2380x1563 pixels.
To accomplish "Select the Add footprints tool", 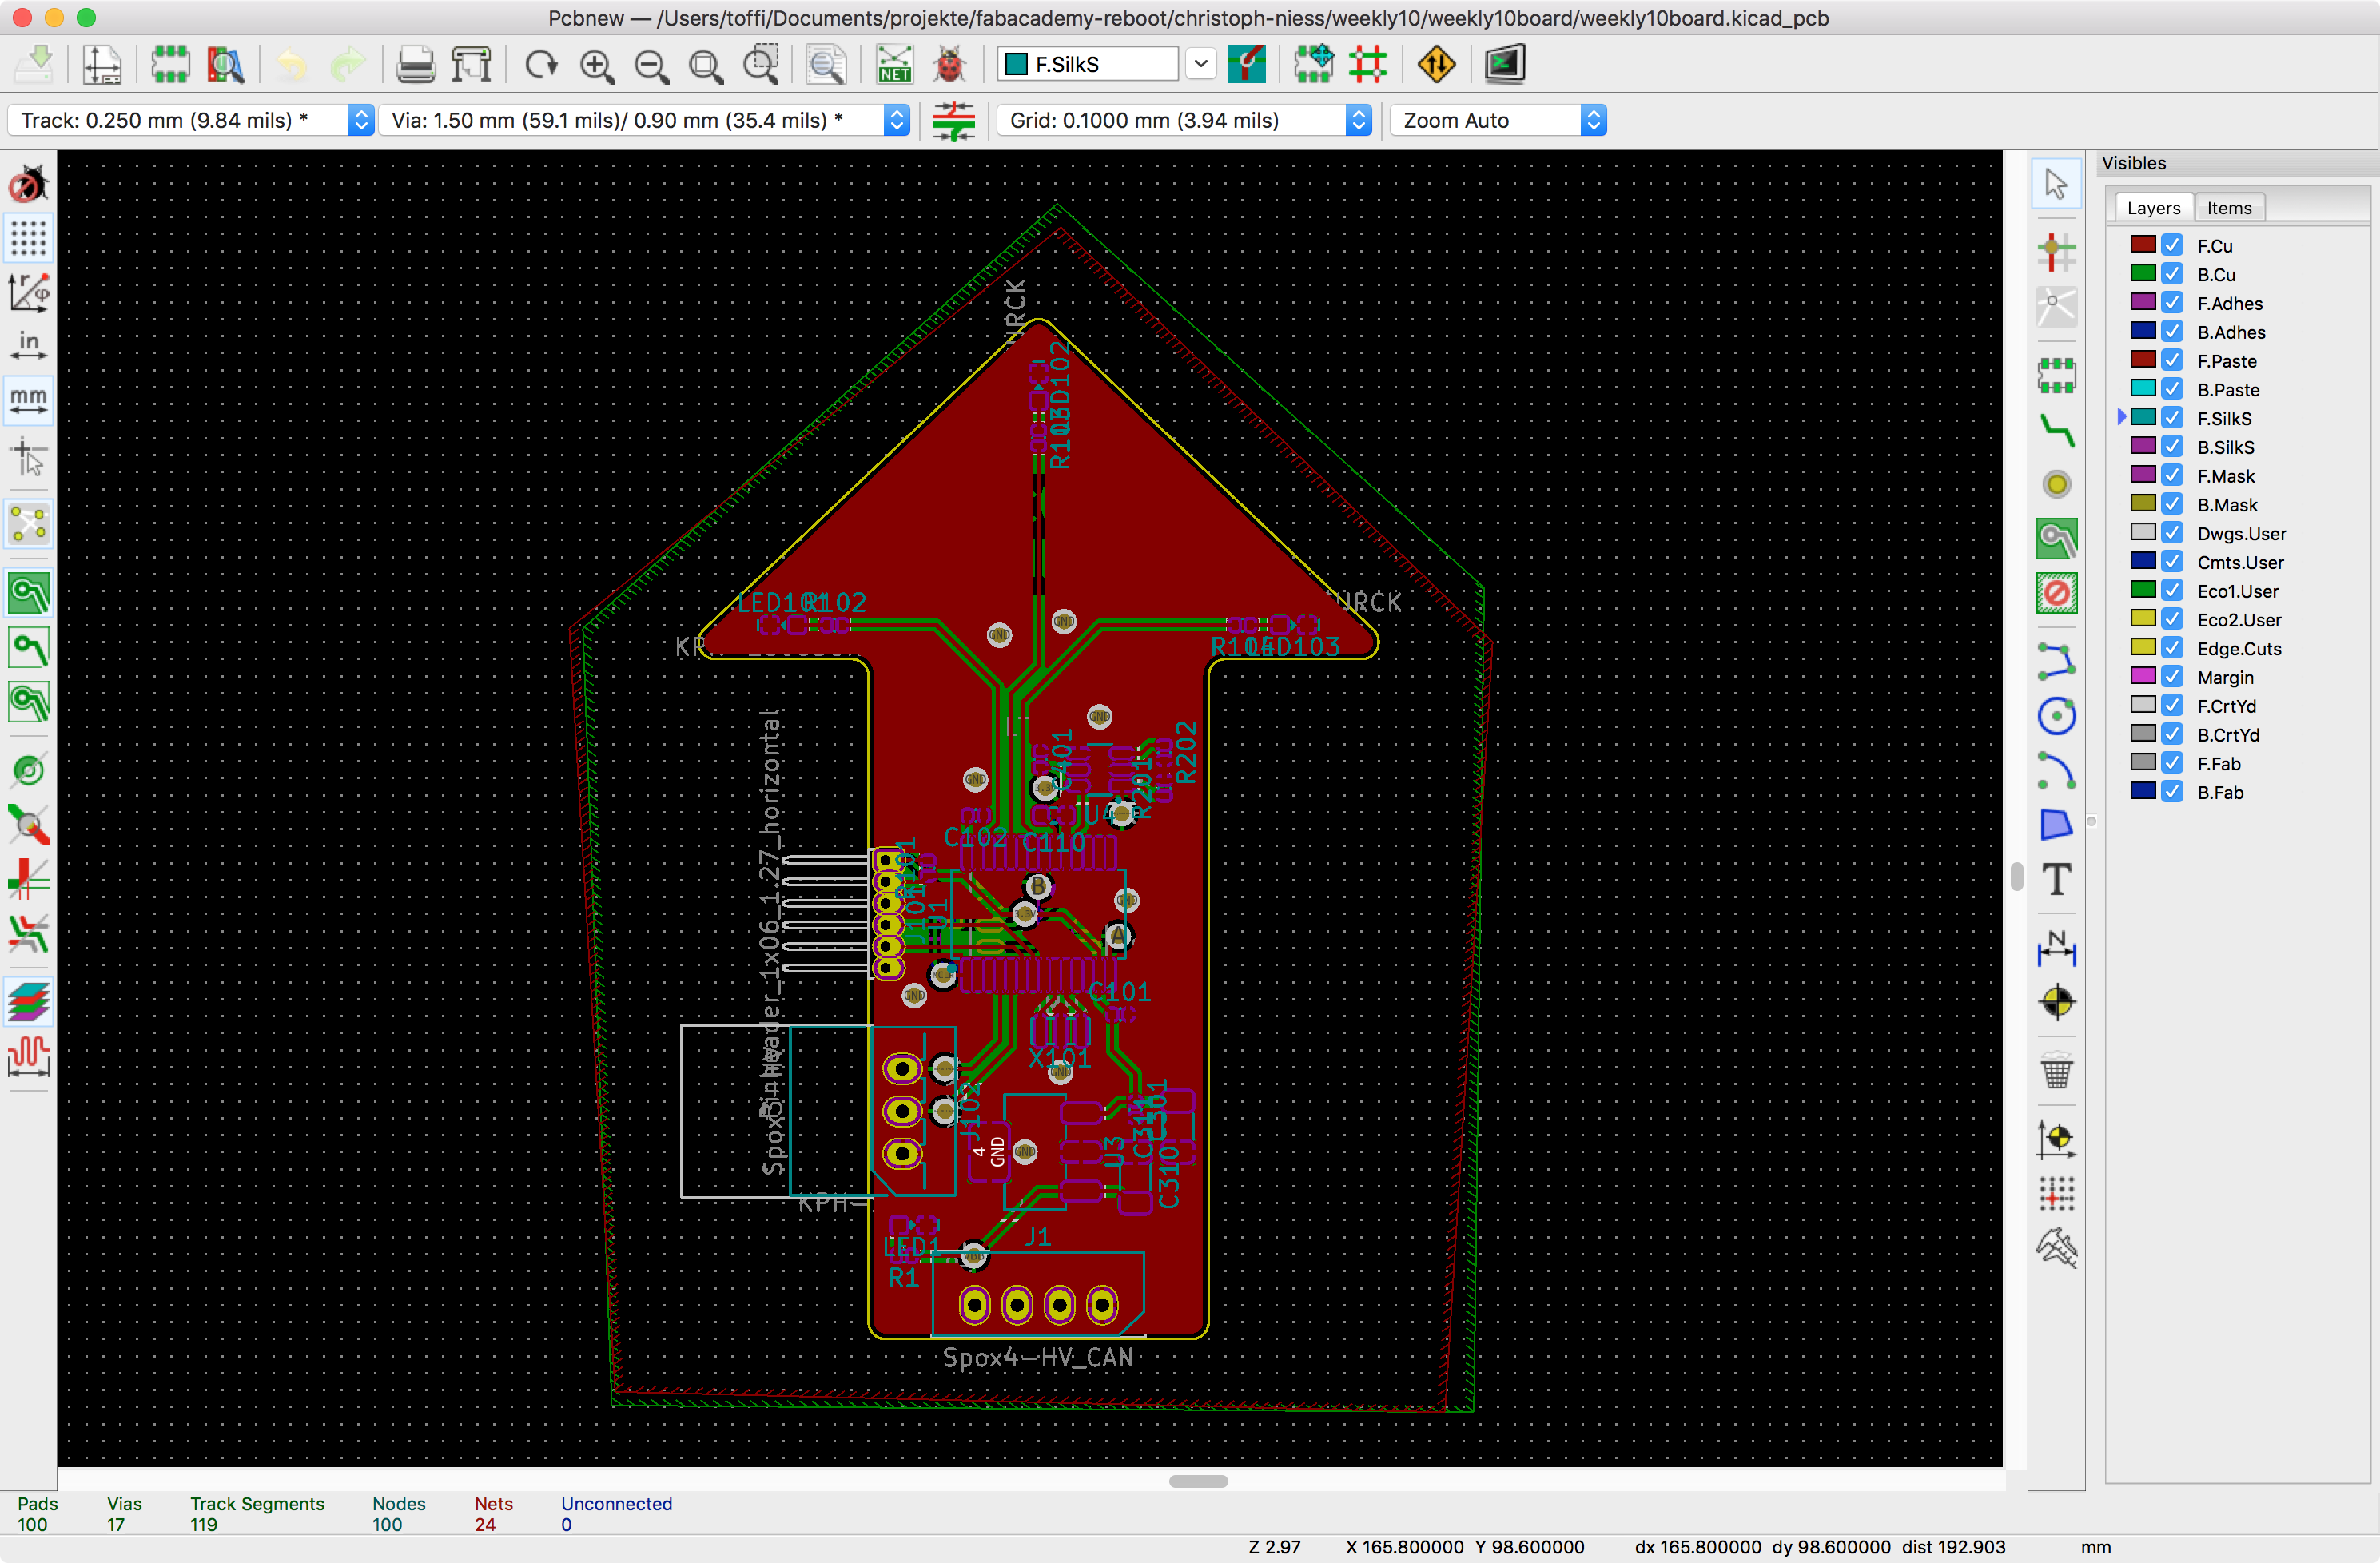I will 2056,375.
